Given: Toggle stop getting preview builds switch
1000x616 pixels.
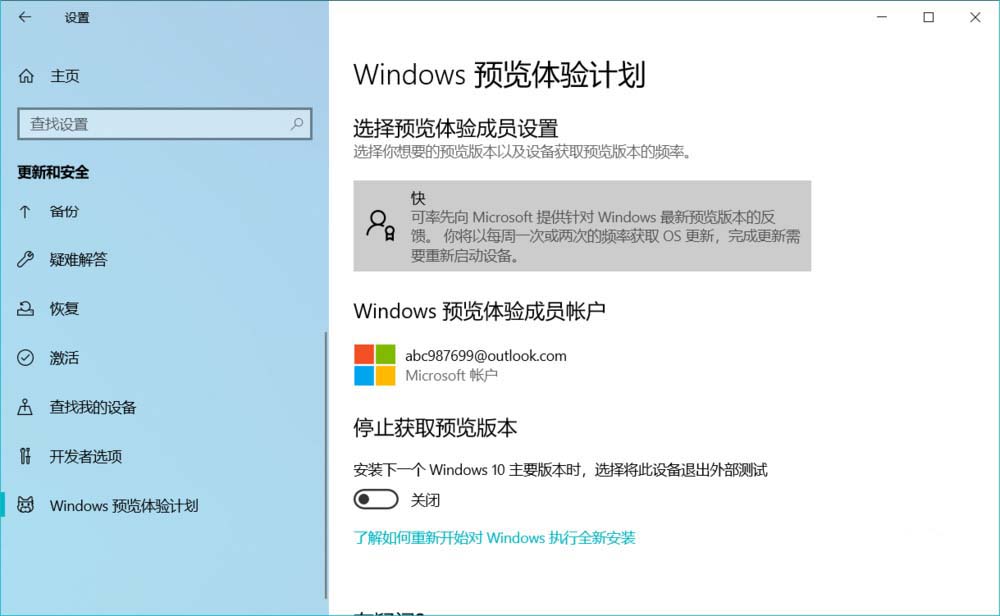Looking at the screenshot, I should click(x=376, y=499).
